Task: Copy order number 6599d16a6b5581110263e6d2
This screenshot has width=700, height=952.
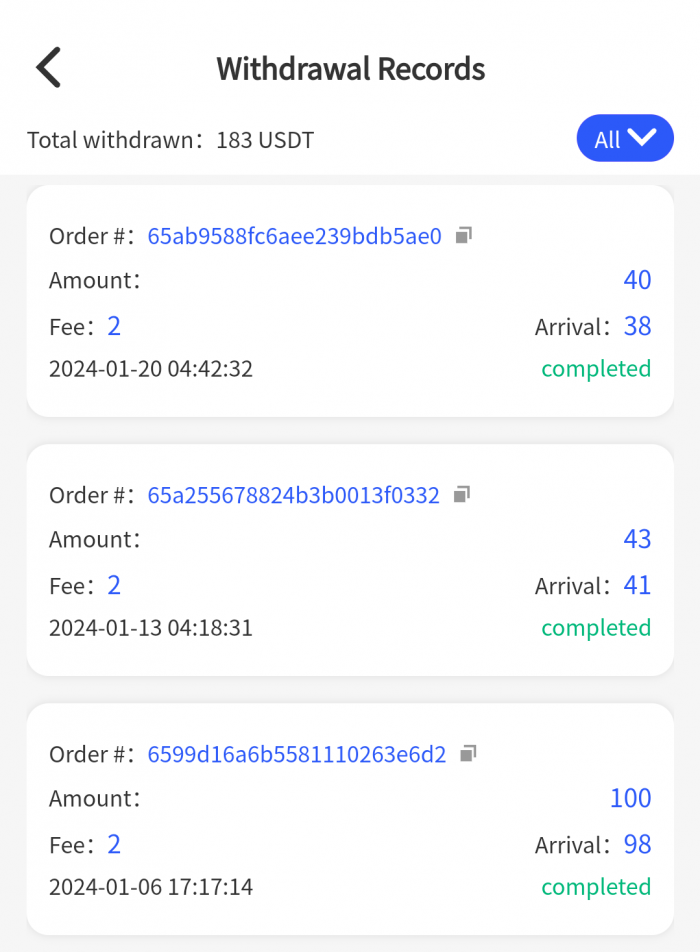Action: click(x=467, y=753)
